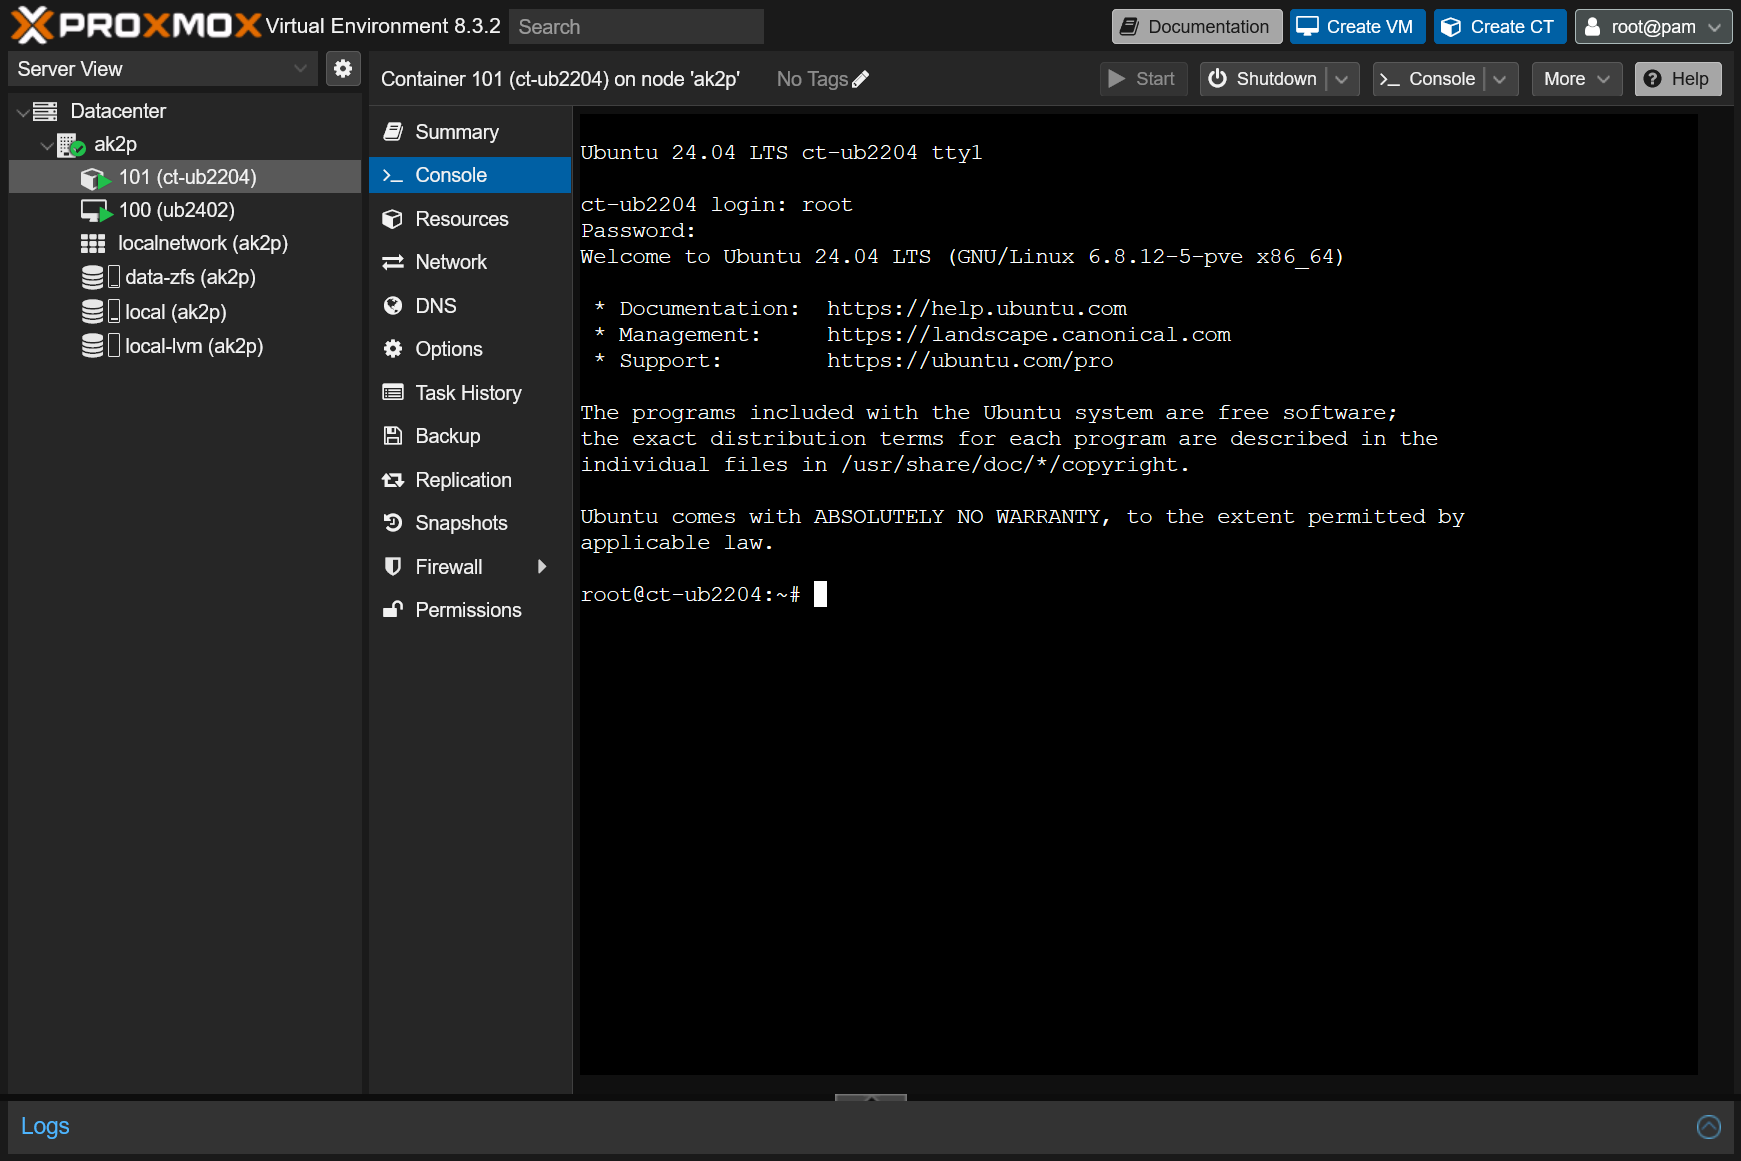This screenshot has height=1161, width=1741.
Task: Click the Task History list icon
Action: (393, 392)
